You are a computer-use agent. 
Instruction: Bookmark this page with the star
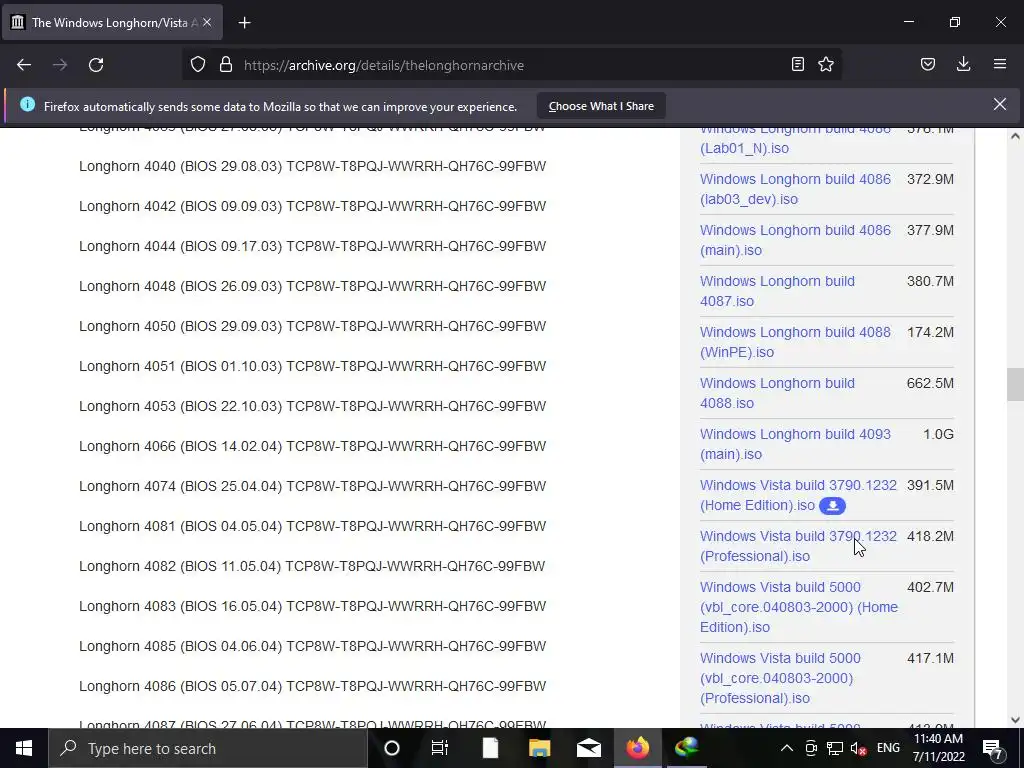click(826, 65)
